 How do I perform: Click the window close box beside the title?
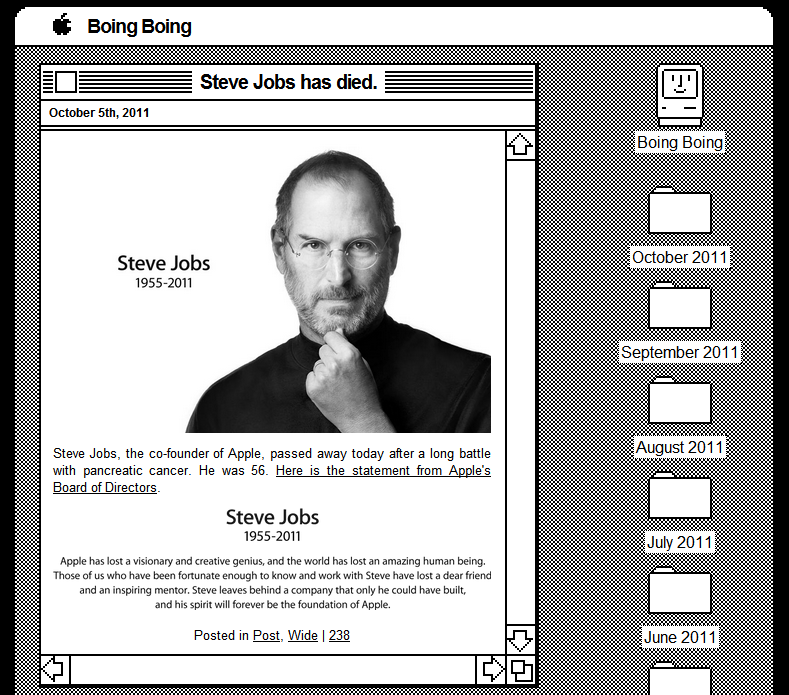(x=66, y=82)
